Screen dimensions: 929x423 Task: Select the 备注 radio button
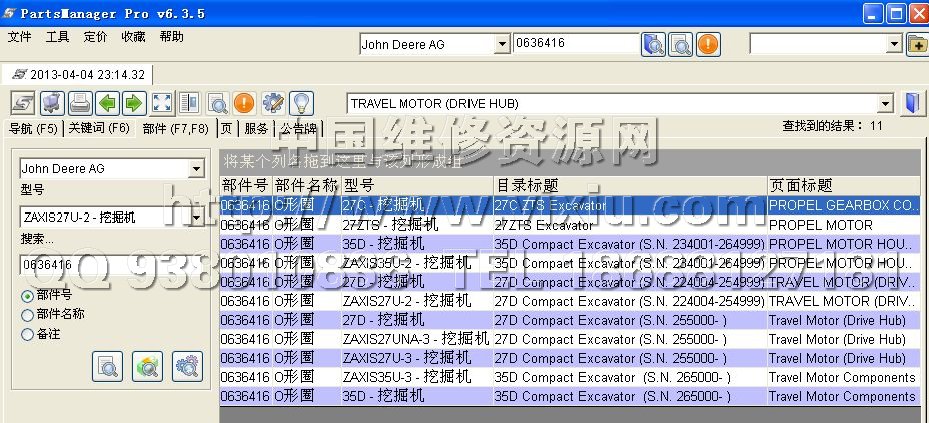(27, 334)
